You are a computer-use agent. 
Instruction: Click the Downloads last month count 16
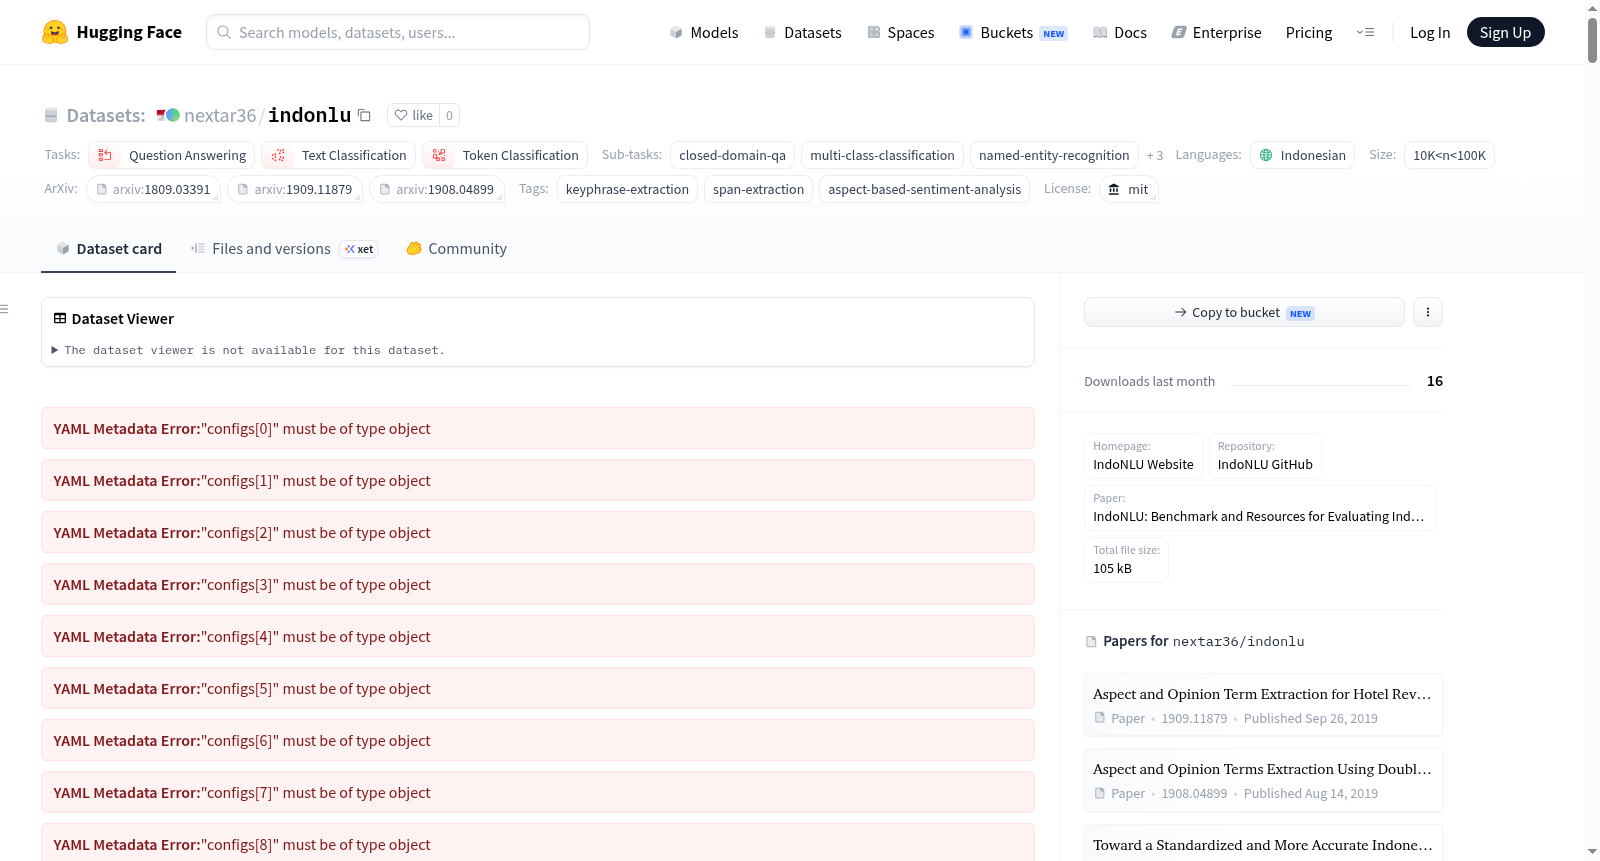click(x=1435, y=381)
